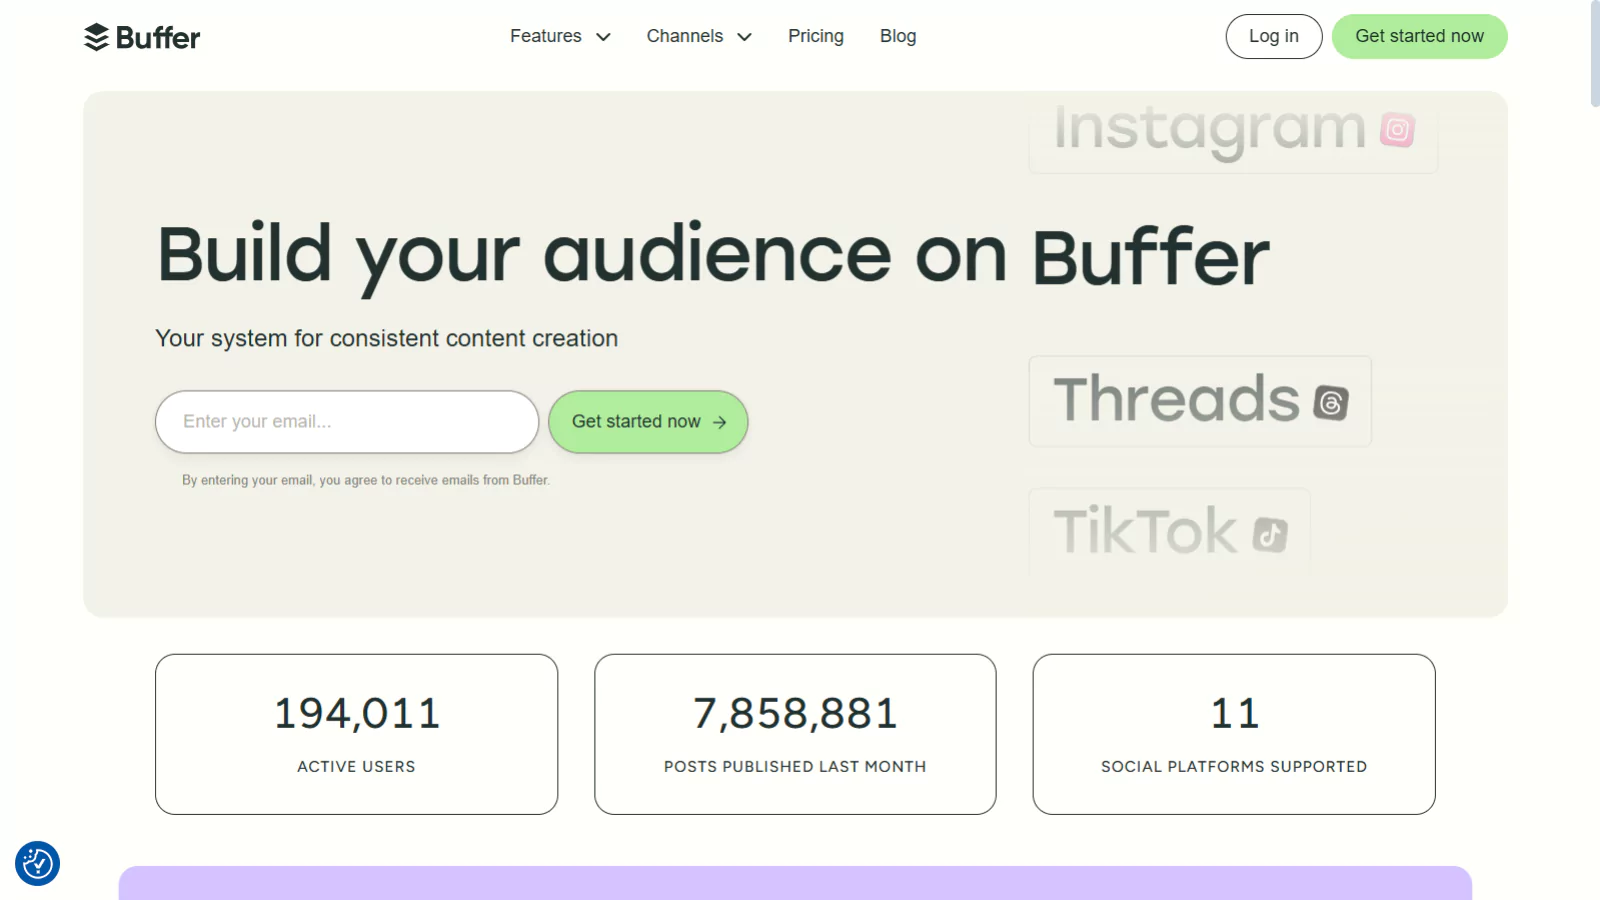Click the Build your audience on Buffer headline
Viewport: 1600px width, 900px height.
click(713, 257)
